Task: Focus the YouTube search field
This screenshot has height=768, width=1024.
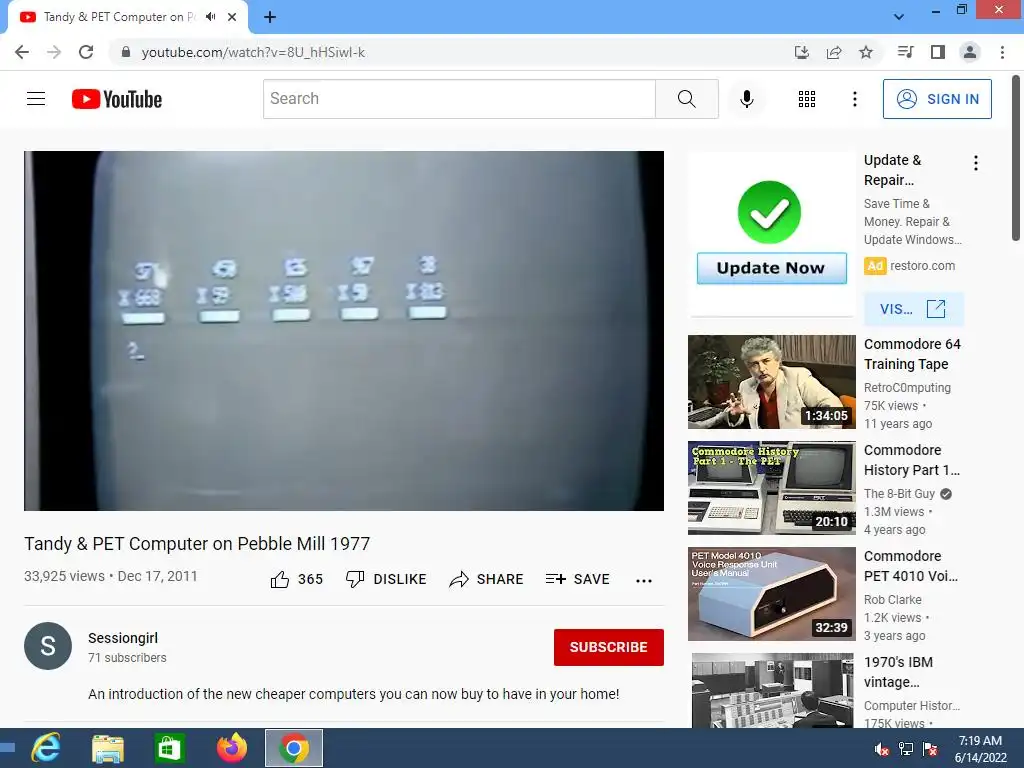Action: pos(459,99)
